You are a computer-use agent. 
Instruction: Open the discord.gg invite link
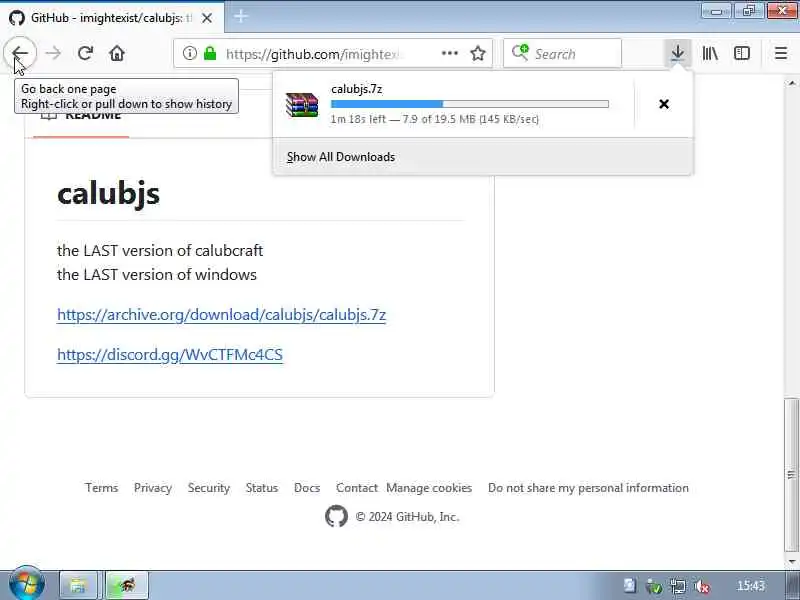(x=170, y=355)
